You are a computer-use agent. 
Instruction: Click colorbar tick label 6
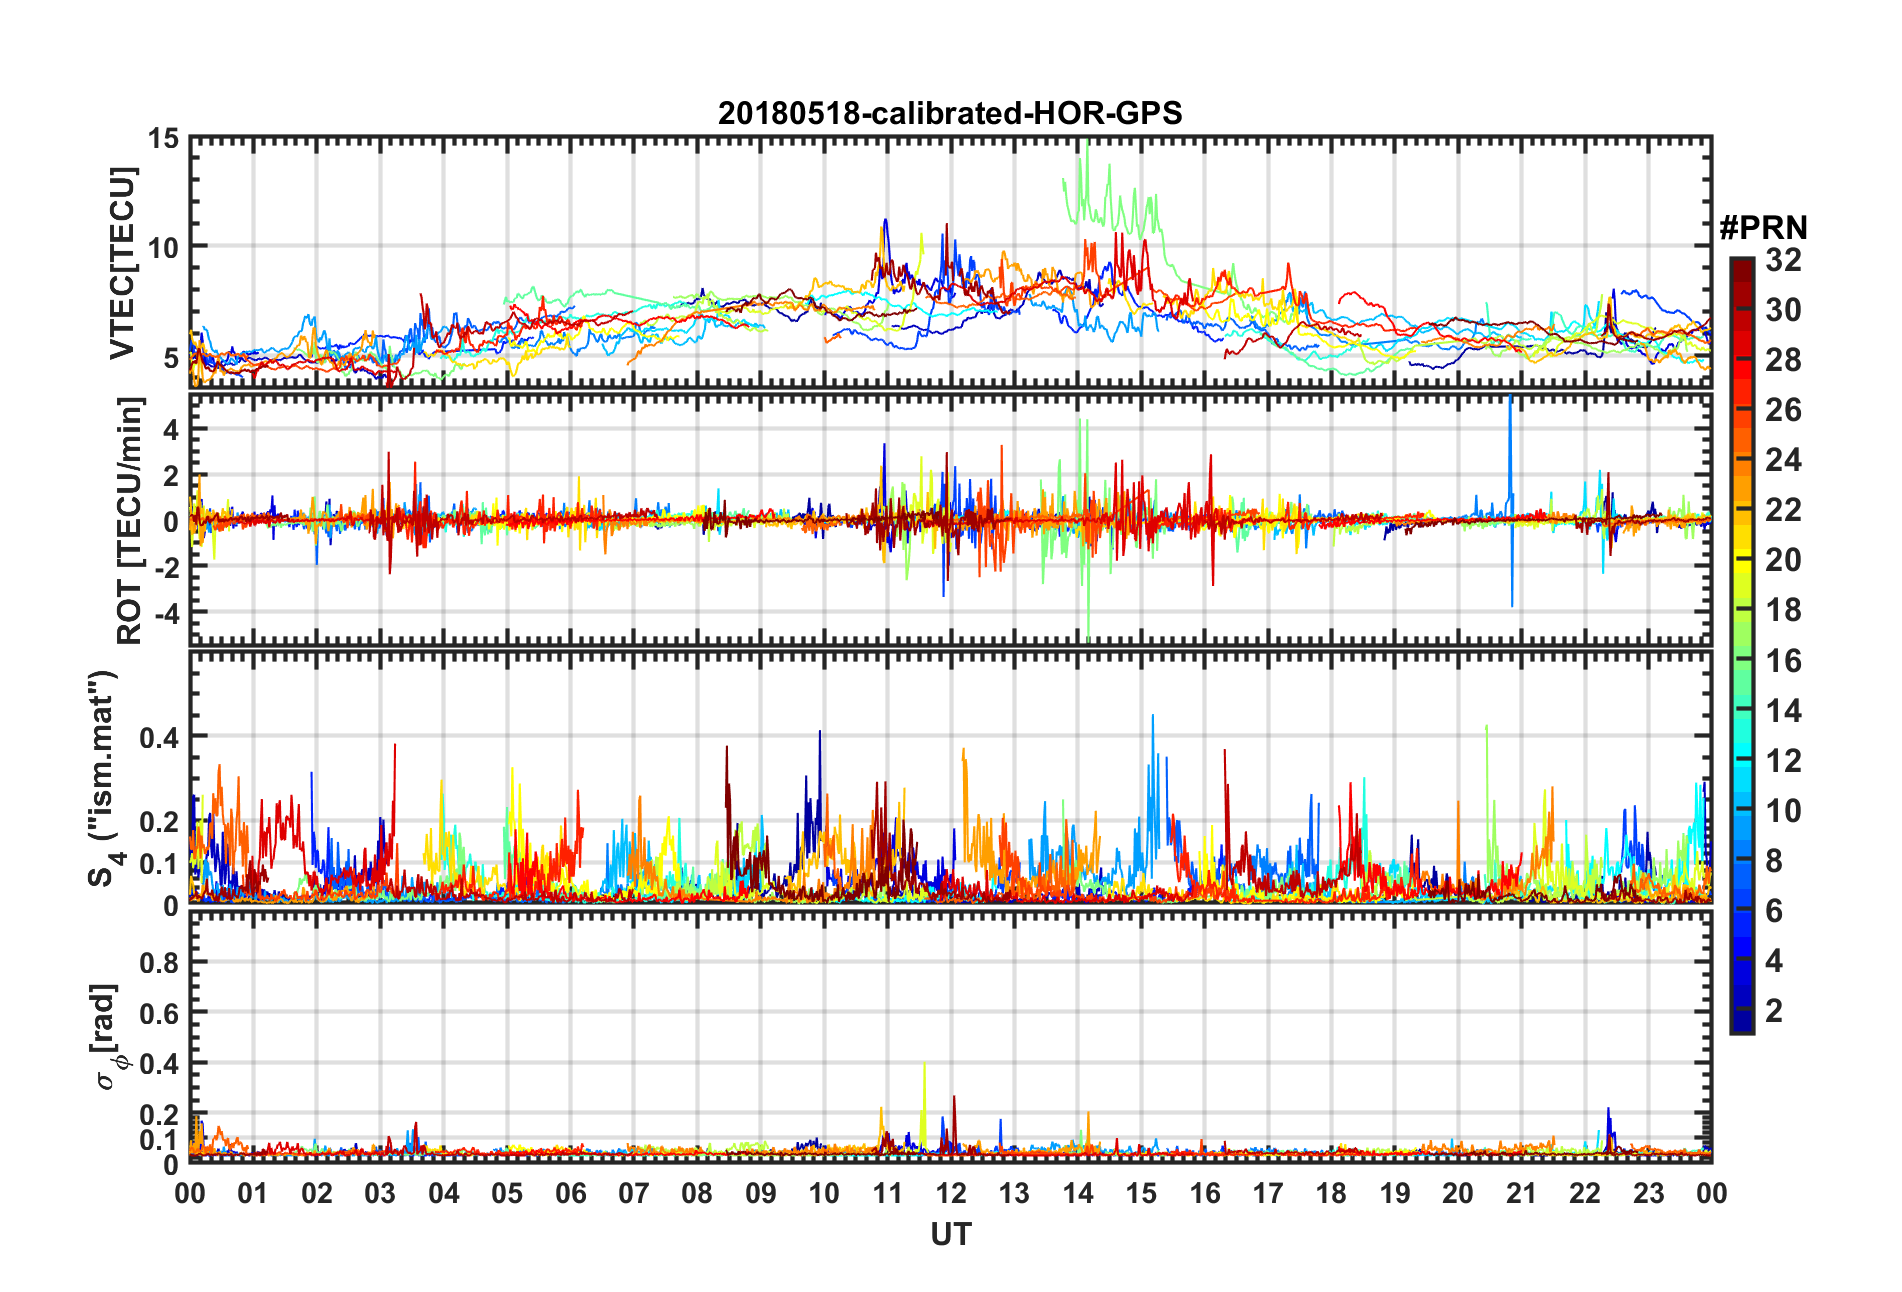tap(1774, 911)
